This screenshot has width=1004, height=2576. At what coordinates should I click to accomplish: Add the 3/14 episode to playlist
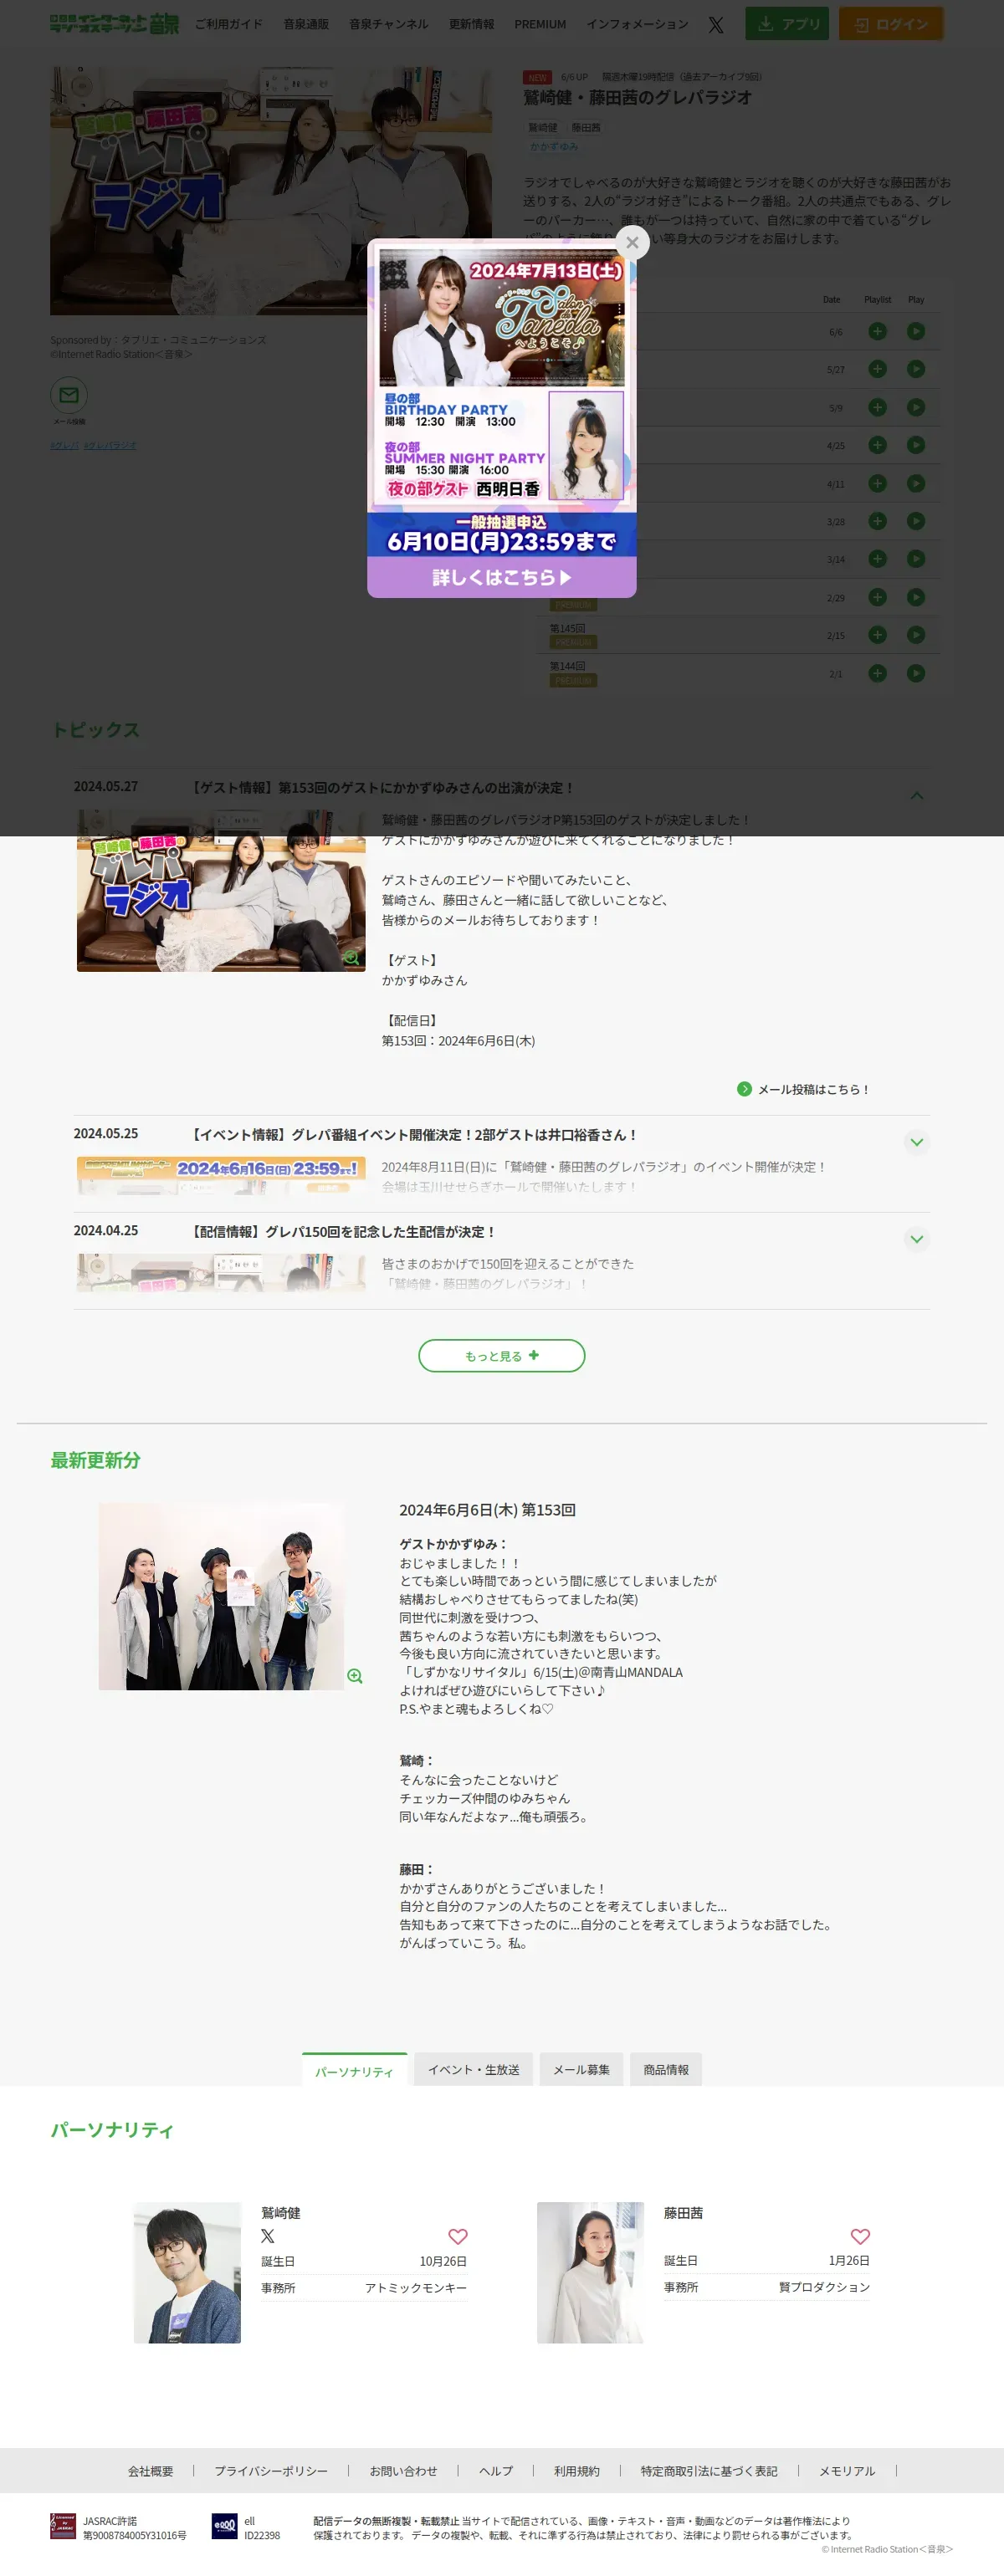(x=877, y=559)
